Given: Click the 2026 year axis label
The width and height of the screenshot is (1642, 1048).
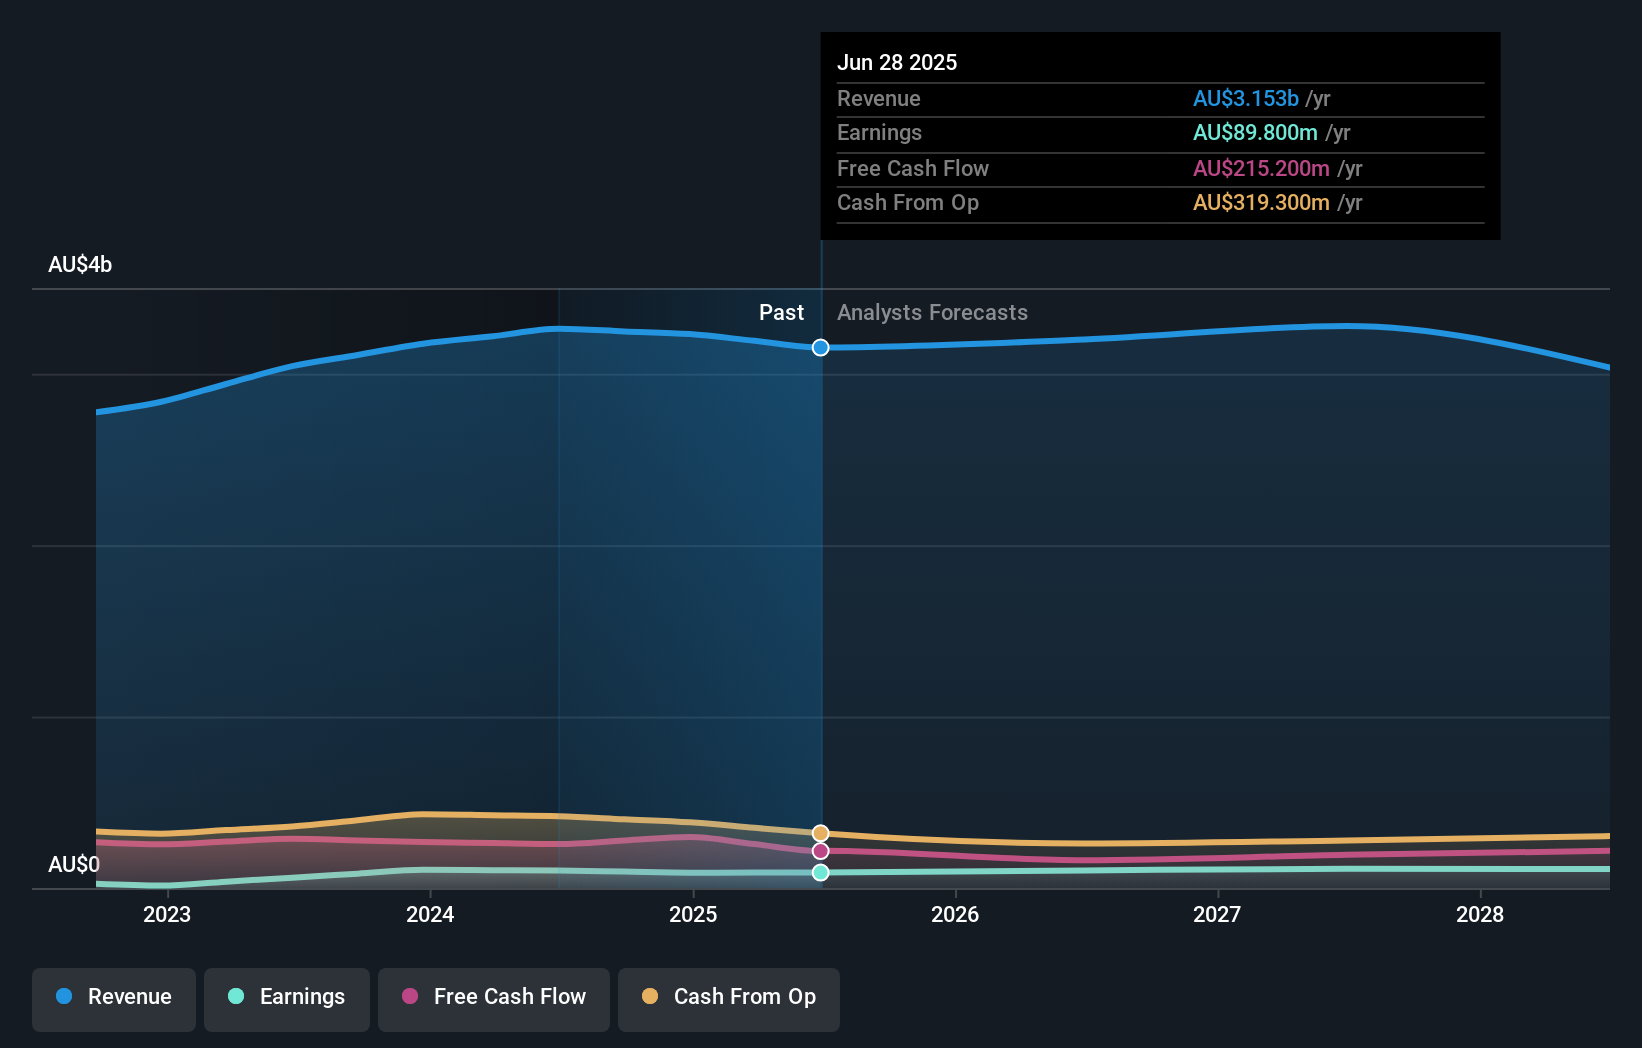Looking at the screenshot, I should point(956,914).
